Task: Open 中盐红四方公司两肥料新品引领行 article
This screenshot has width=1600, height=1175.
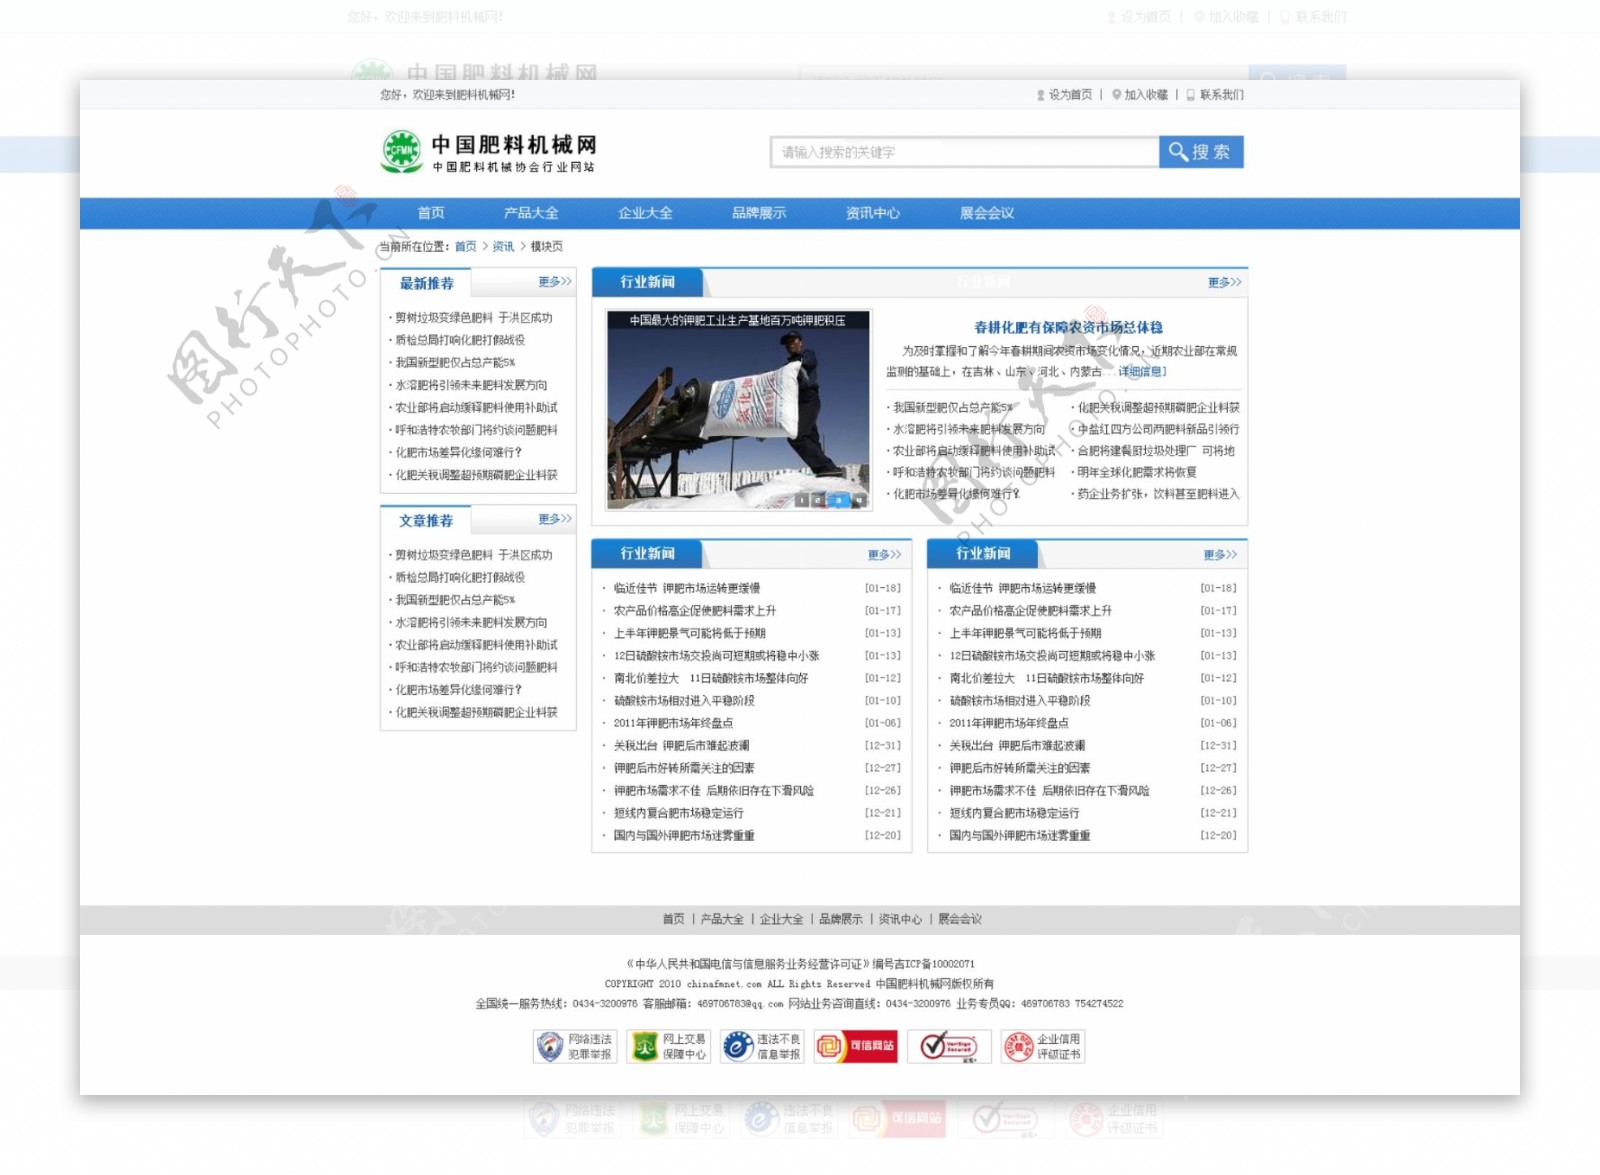Action: [1158, 429]
